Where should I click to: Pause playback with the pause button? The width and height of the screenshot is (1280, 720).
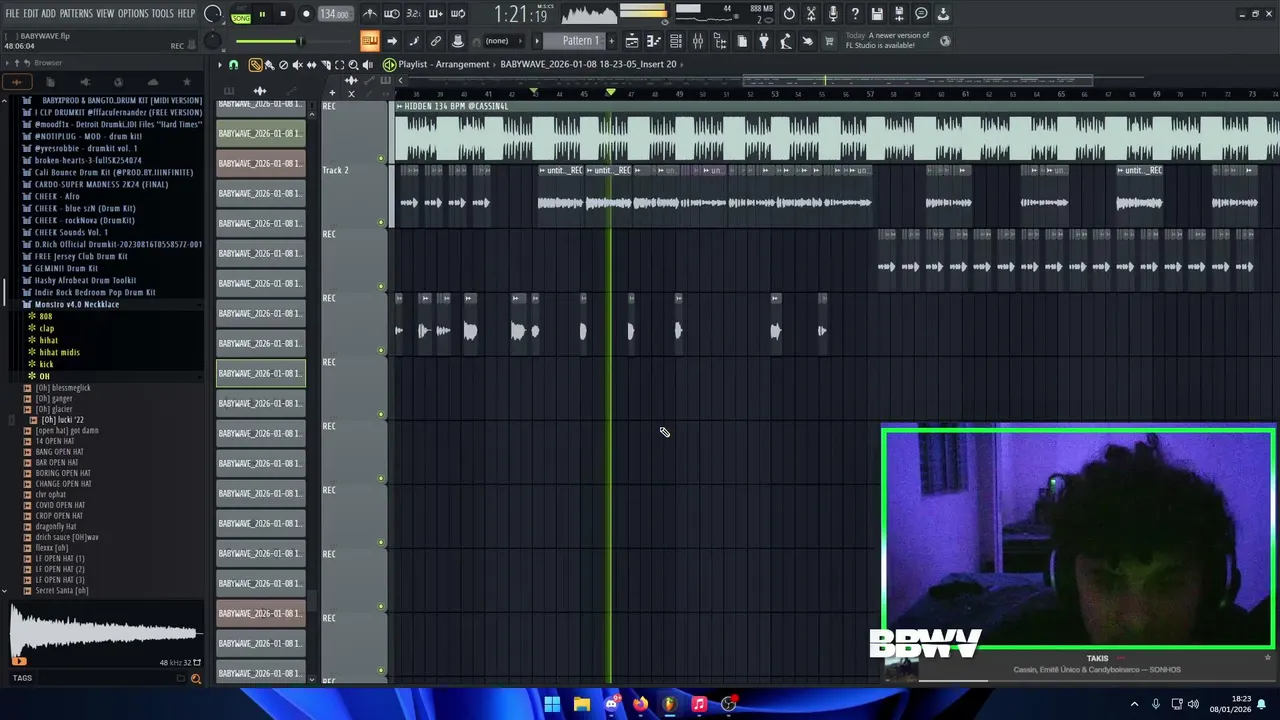262,14
